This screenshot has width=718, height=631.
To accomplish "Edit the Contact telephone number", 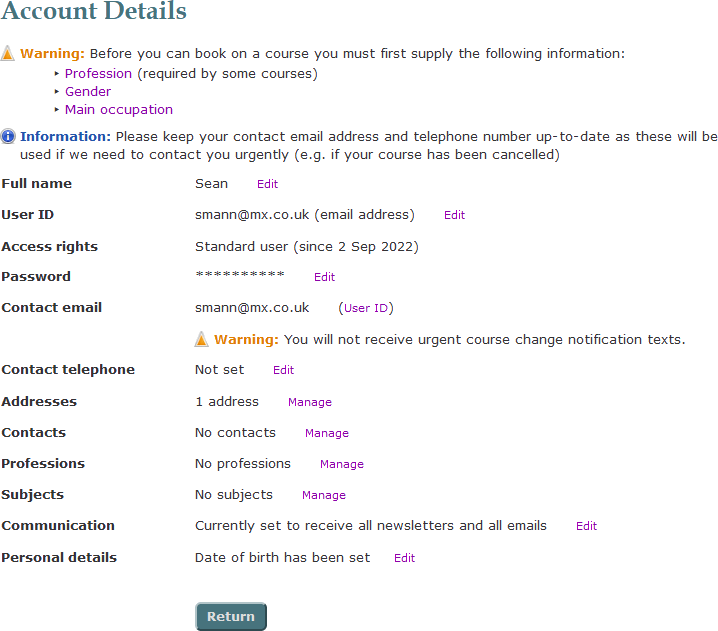I will [284, 370].
